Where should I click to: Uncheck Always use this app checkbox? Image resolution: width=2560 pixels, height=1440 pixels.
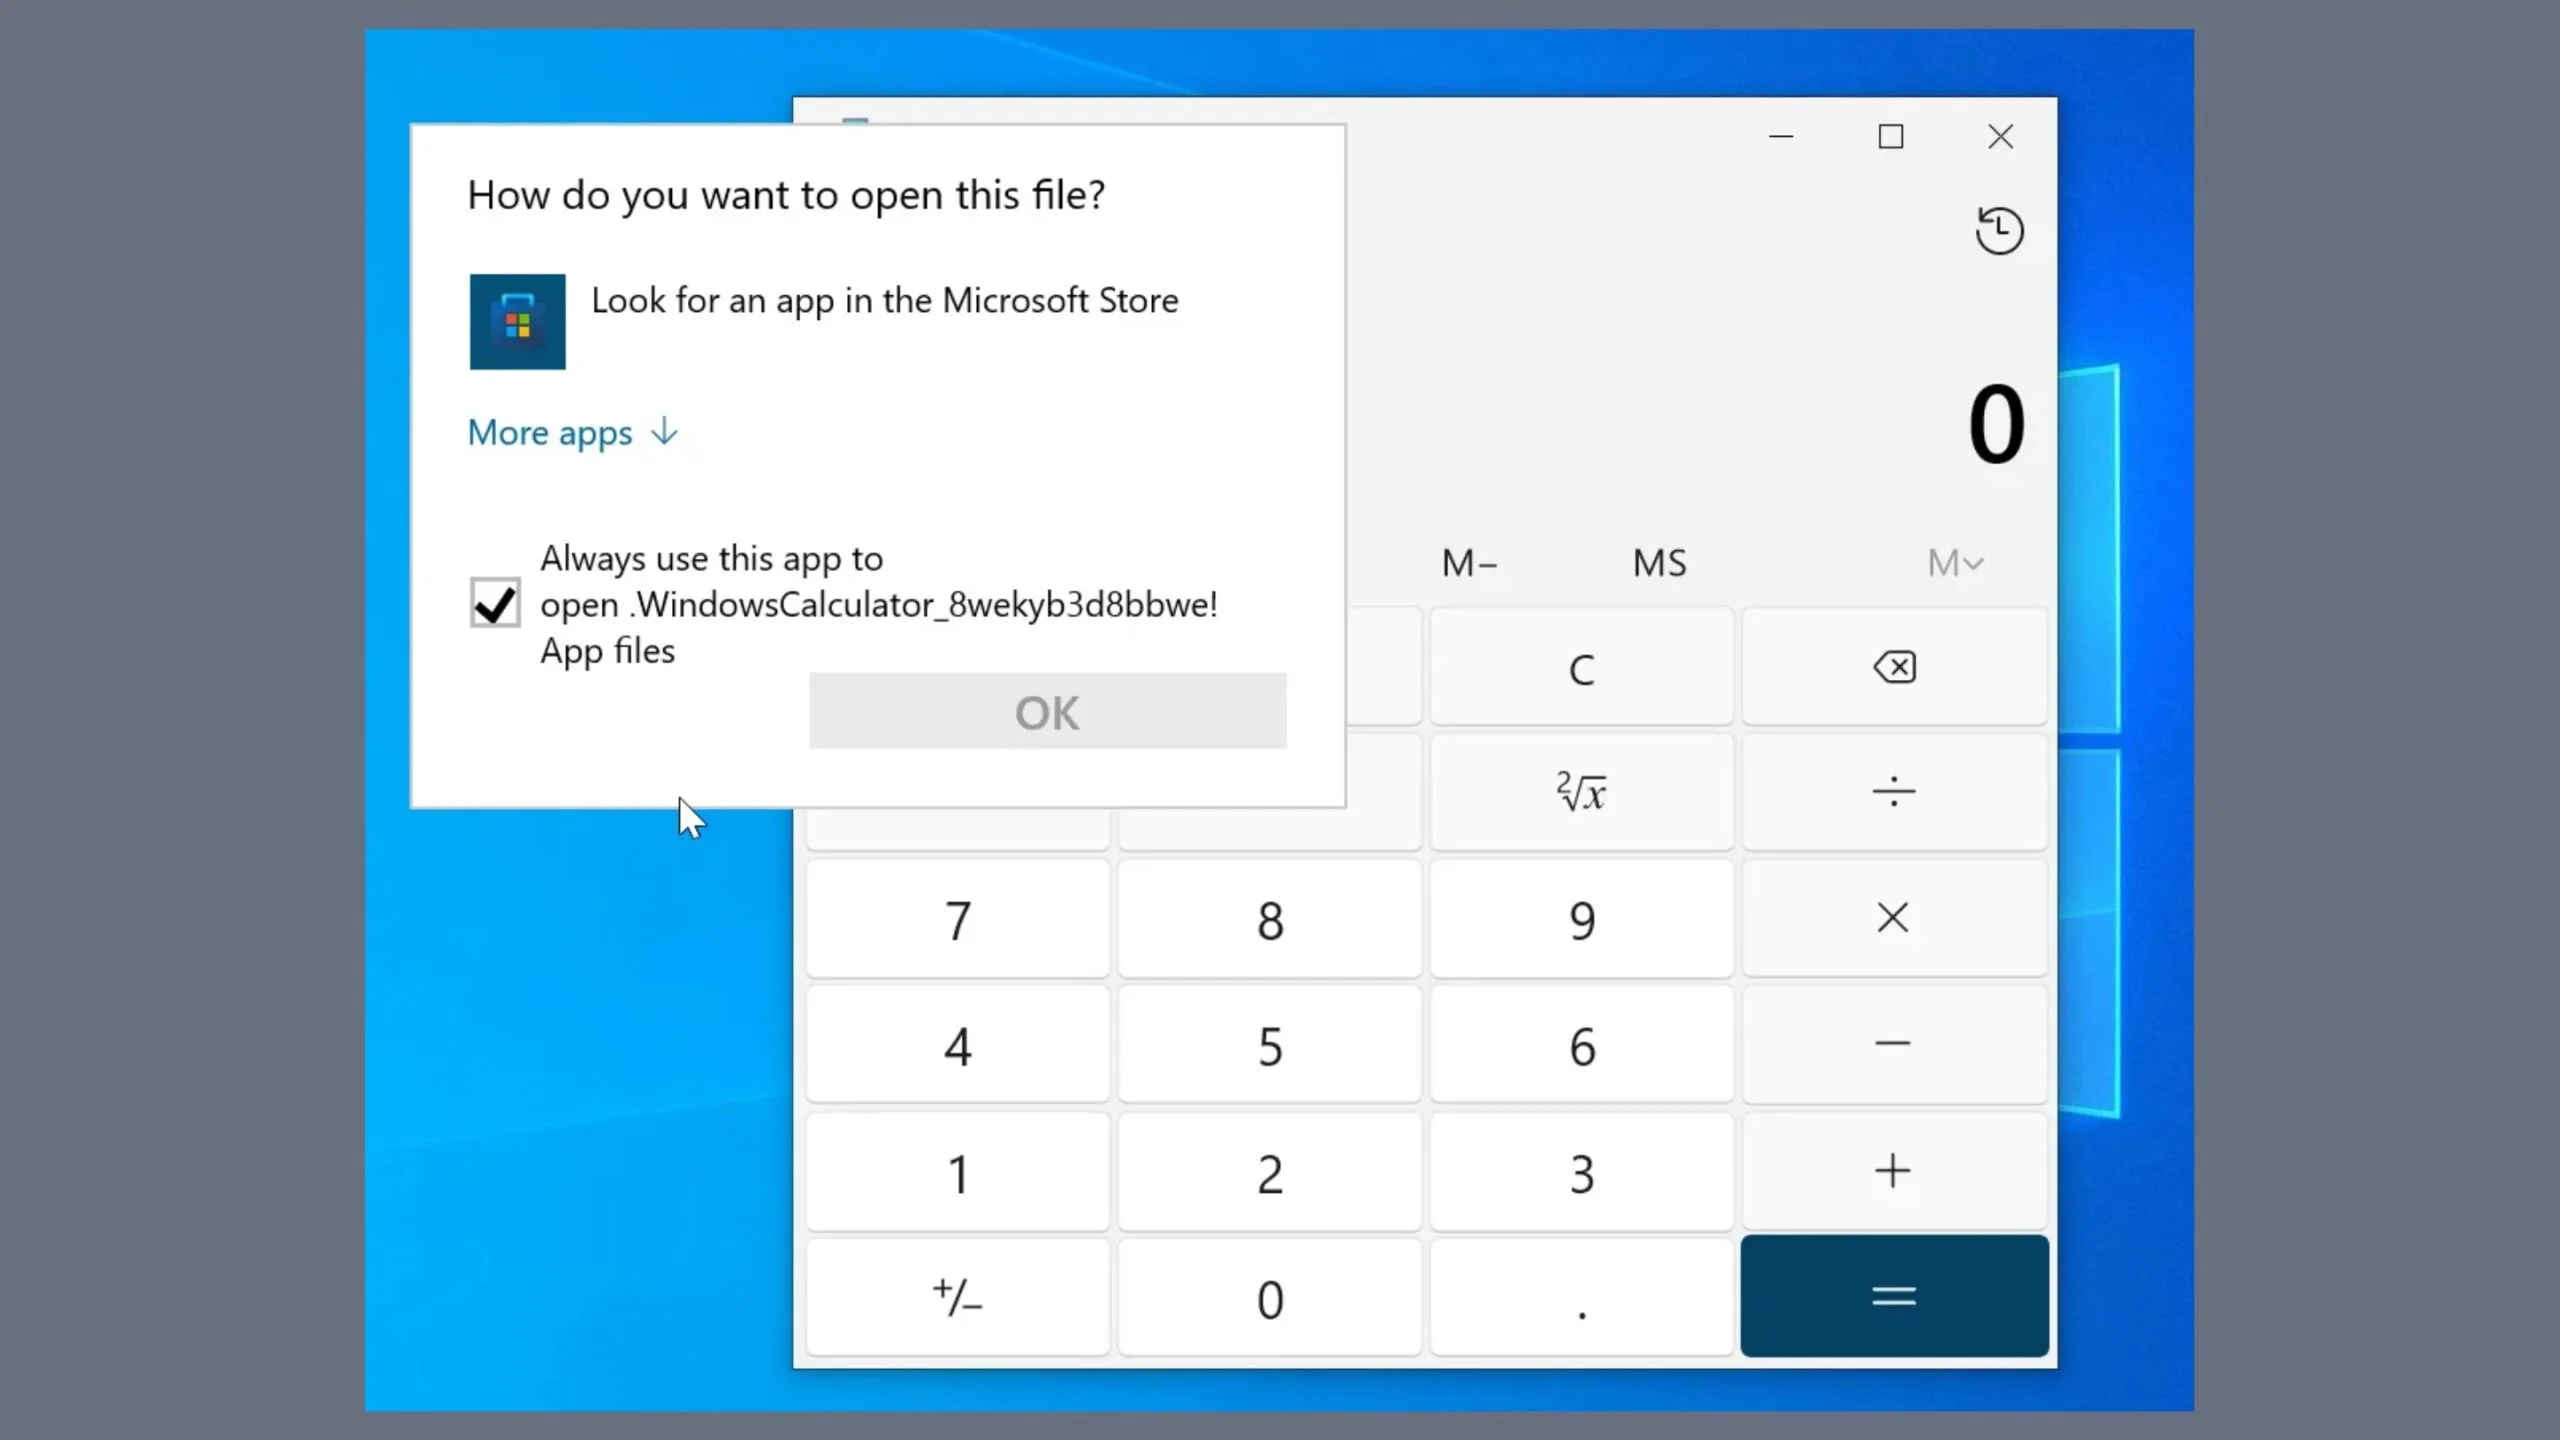click(495, 603)
